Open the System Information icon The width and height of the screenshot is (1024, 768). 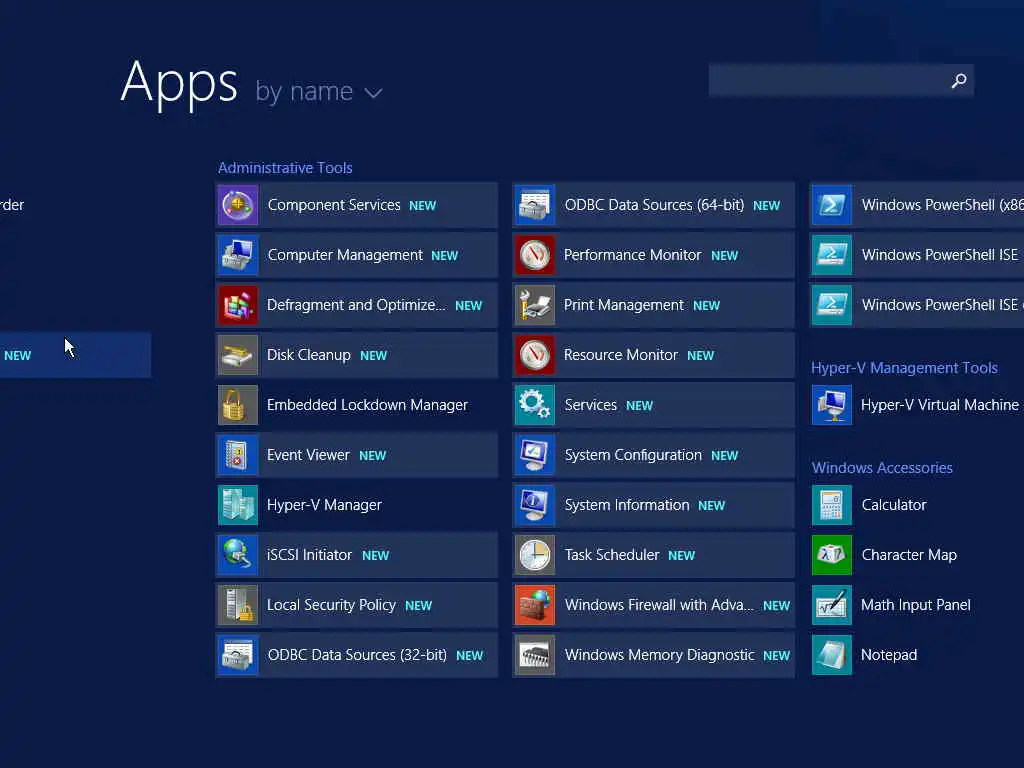click(x=535, y=505)
